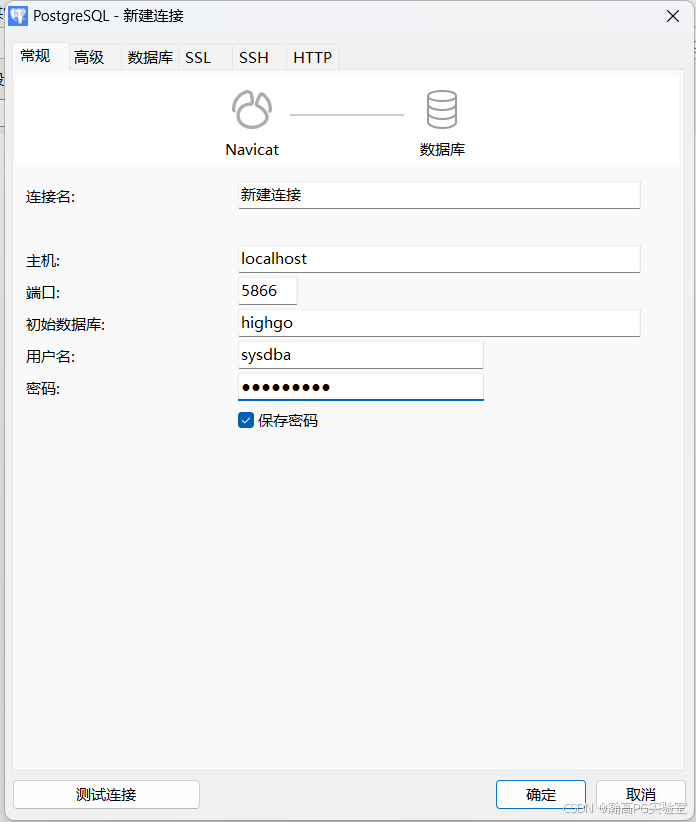Click the PostgreSQL elephant title icon
Screen dimensions: 696x822
pyautogui.click(x=18, y=16)
